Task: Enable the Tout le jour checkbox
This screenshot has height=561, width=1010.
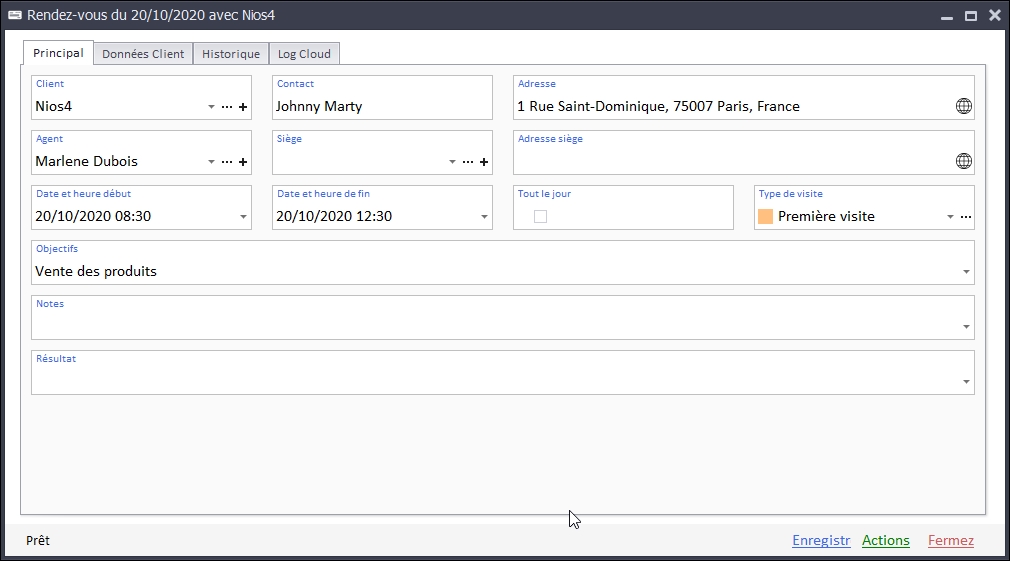Action: 540,216
